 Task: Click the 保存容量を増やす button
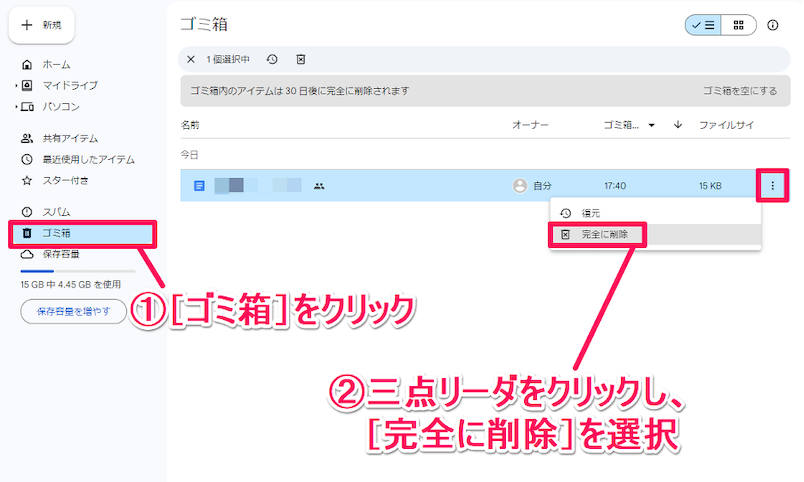(x=74, y=312)
